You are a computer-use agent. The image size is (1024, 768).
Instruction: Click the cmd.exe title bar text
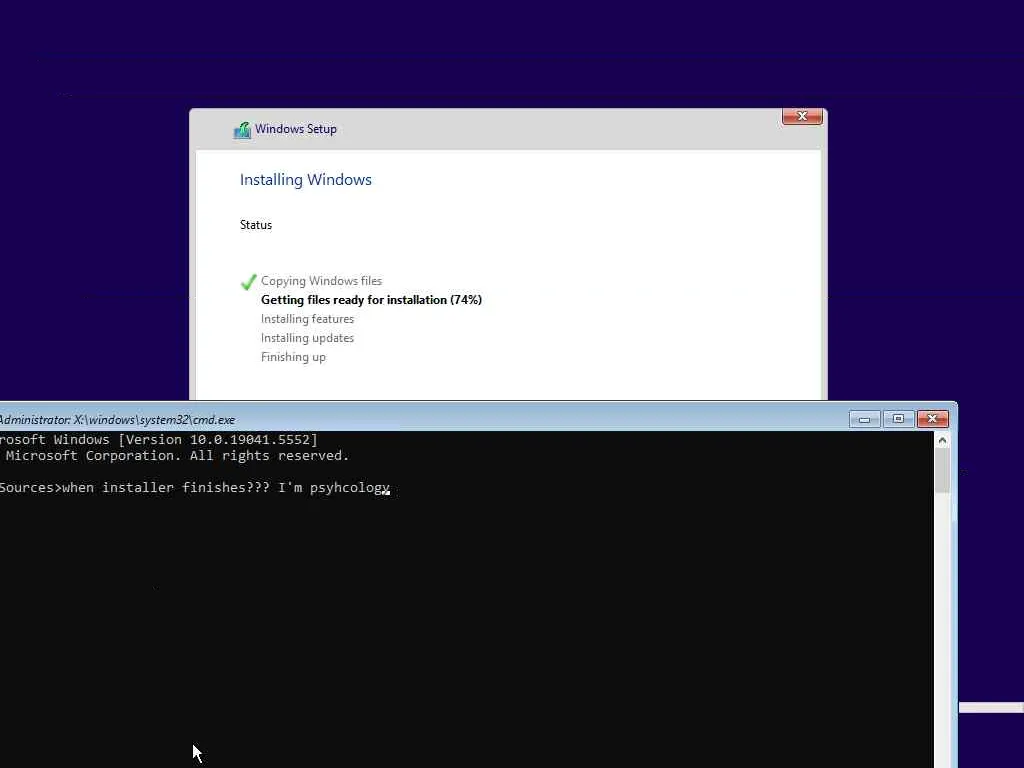pos(117,420)
